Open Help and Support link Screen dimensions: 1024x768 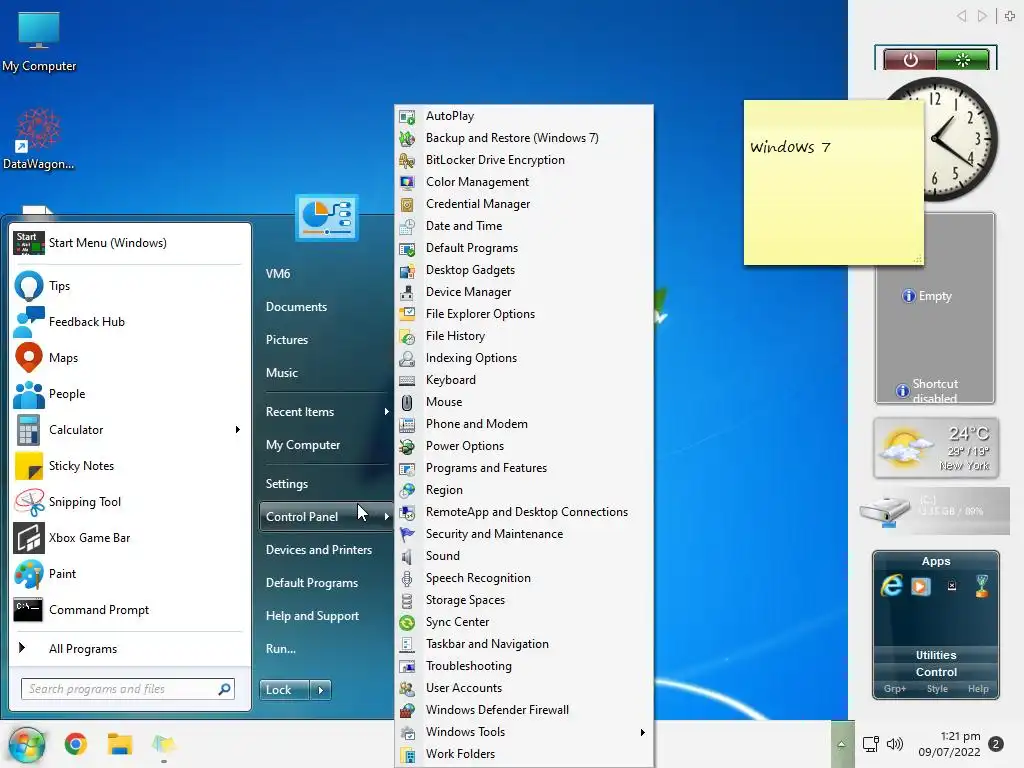[x=312, y=616]
